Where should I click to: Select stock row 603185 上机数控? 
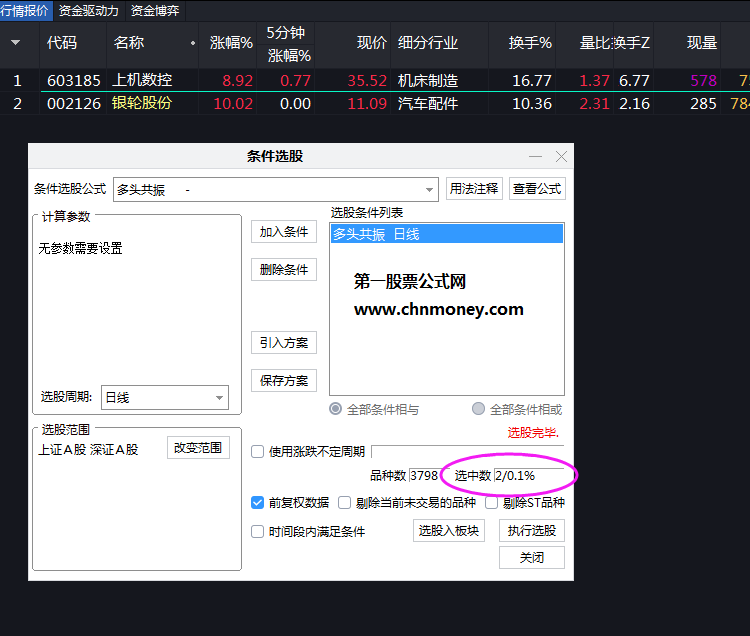point(375,80)
